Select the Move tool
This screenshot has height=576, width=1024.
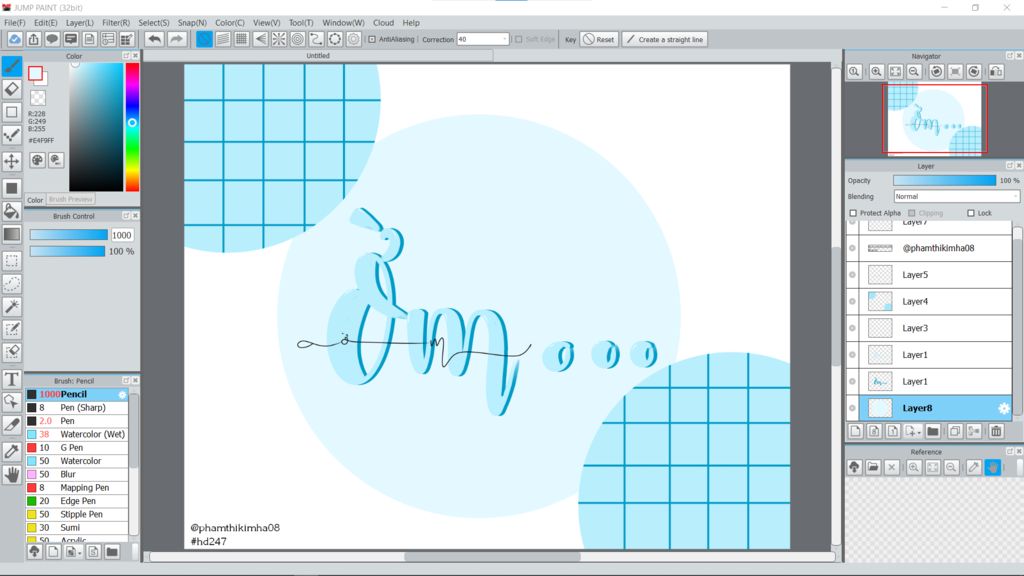(x=12, y=161)
